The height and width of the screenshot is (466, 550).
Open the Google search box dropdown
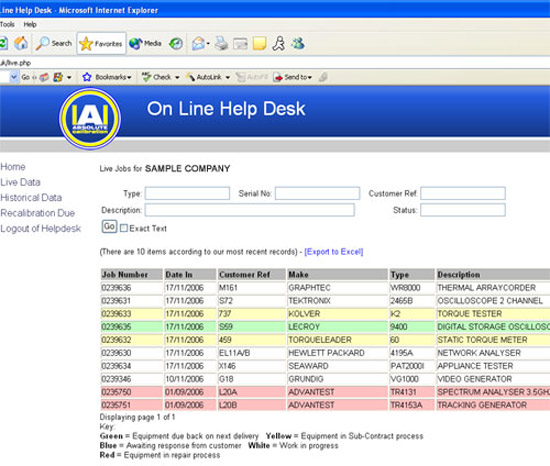point(14,77)
